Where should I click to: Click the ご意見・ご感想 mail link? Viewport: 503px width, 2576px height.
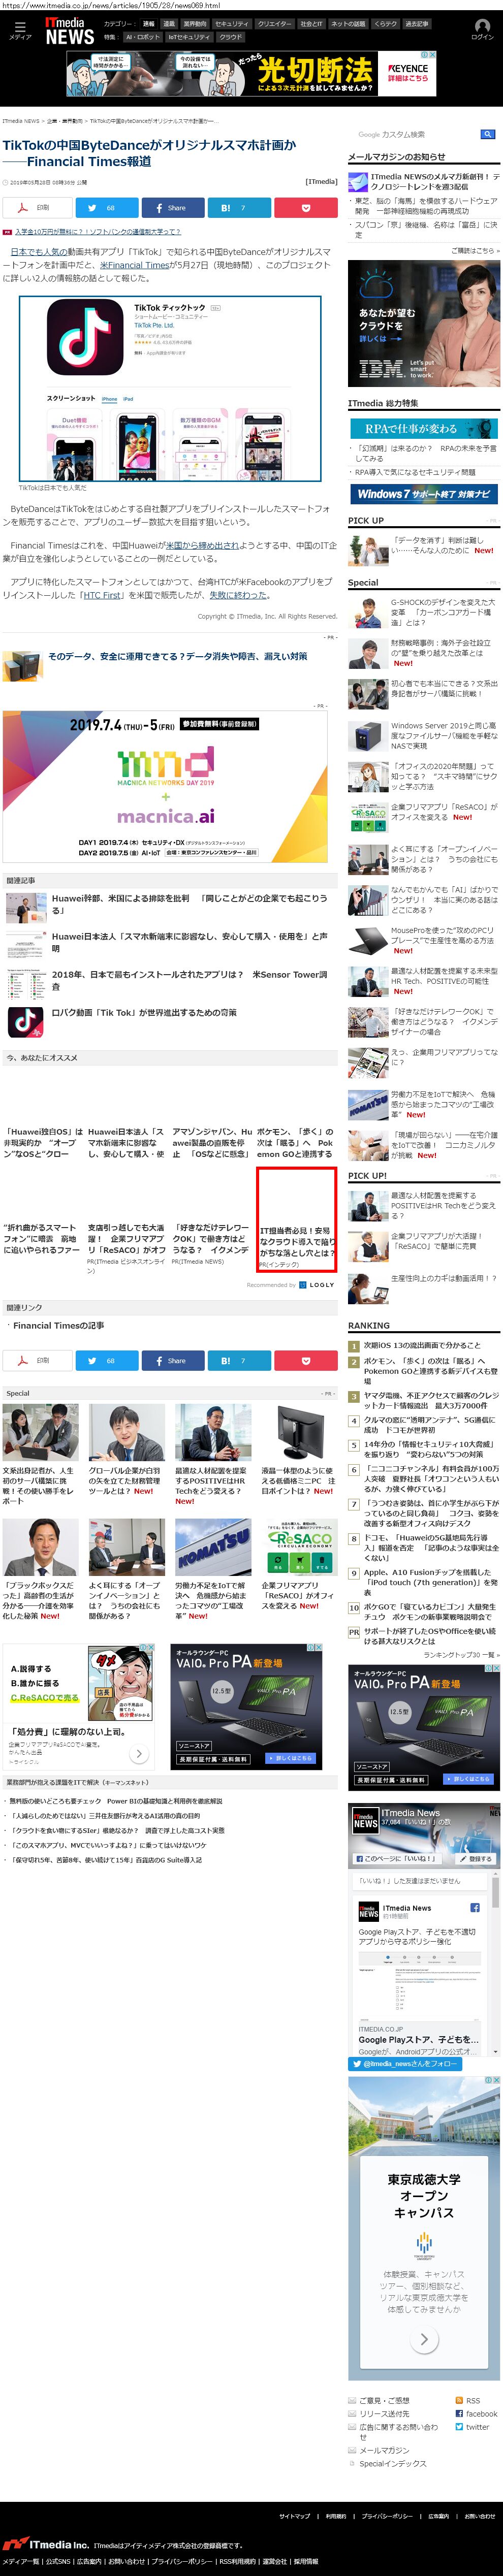pos(379,2400)
